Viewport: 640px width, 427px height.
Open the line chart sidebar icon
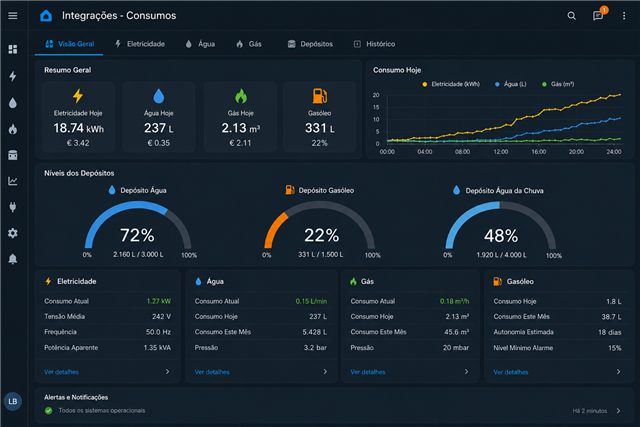pos(13,181)
